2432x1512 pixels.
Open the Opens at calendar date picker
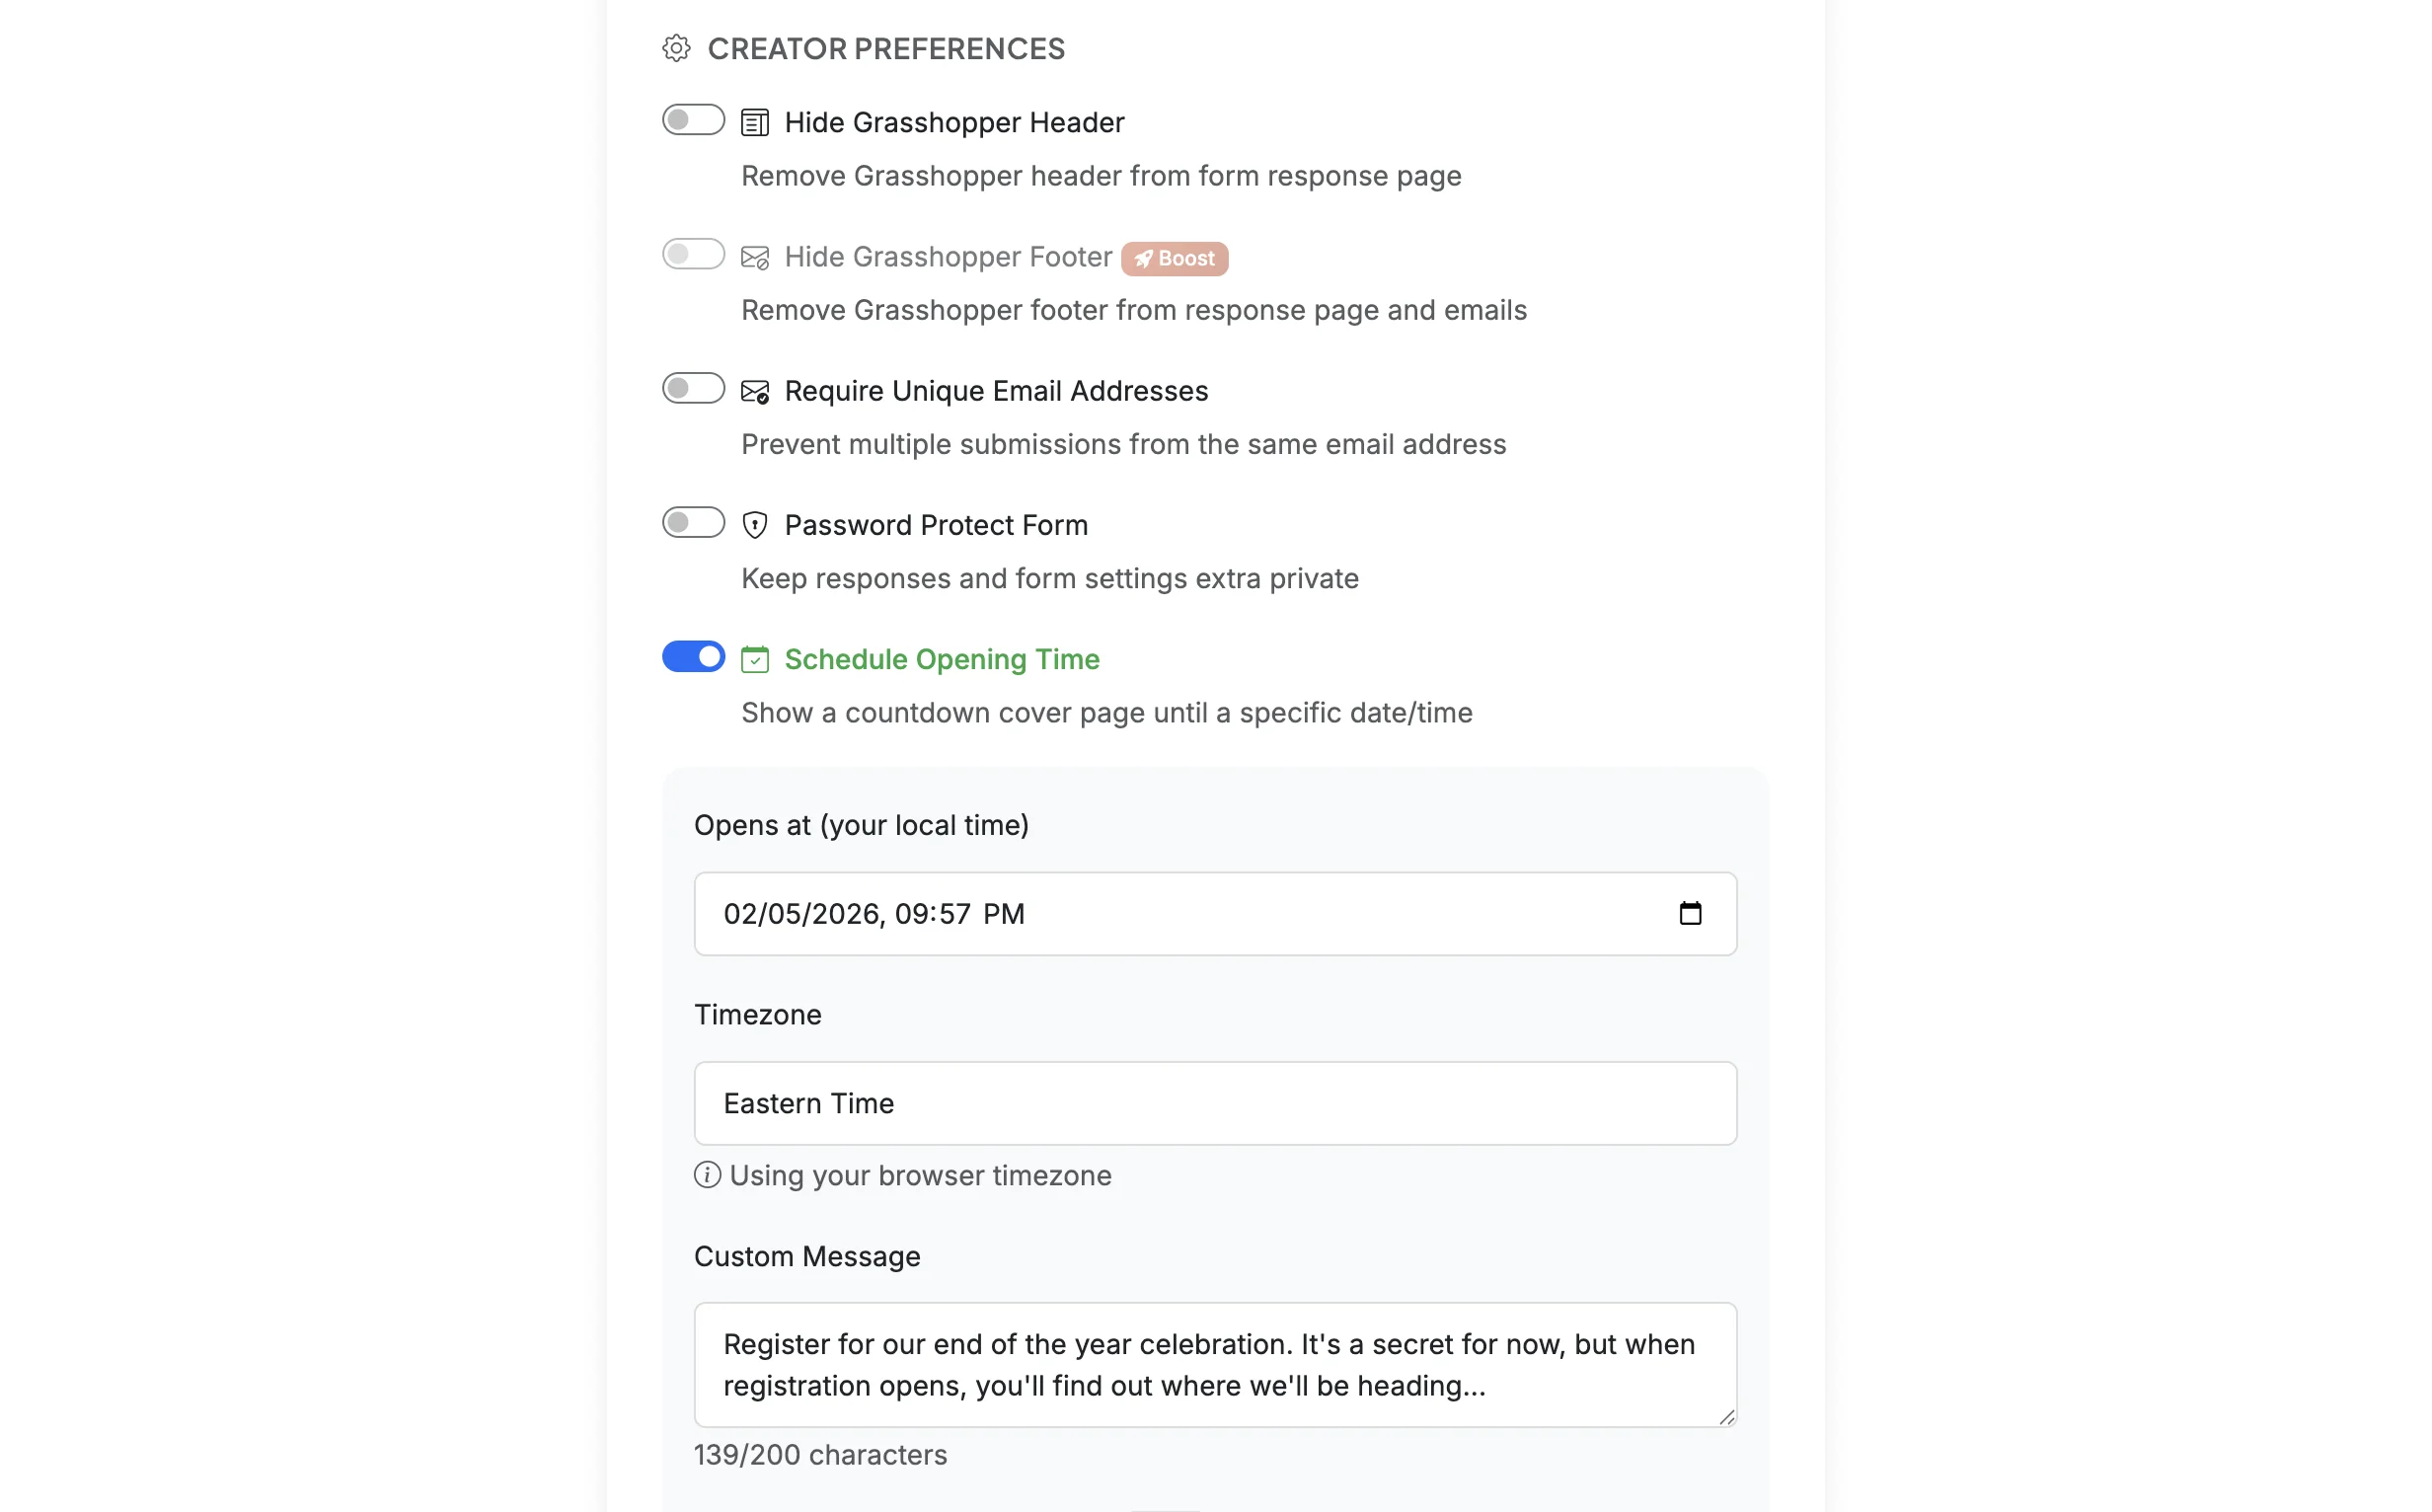point(1691,913)
